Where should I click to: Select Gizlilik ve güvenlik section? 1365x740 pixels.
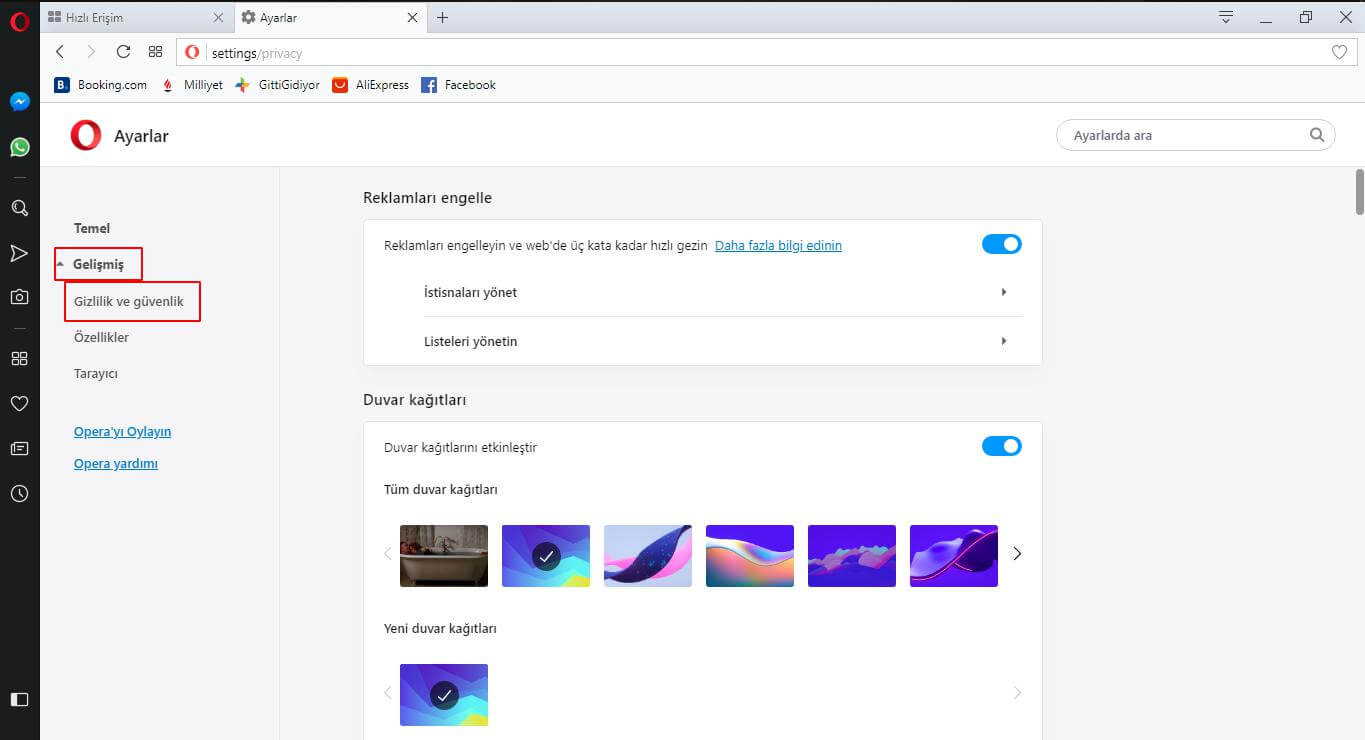[x=129, y=301]
